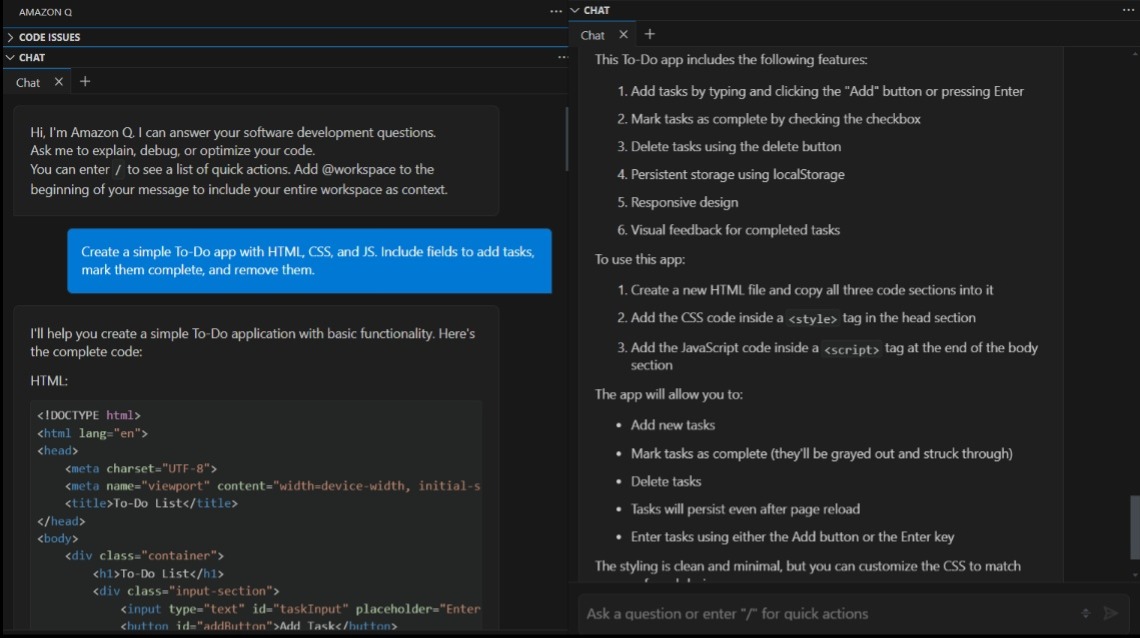
Task: Close the Chat tab in right panel
Action: click(x=623, y=34)
